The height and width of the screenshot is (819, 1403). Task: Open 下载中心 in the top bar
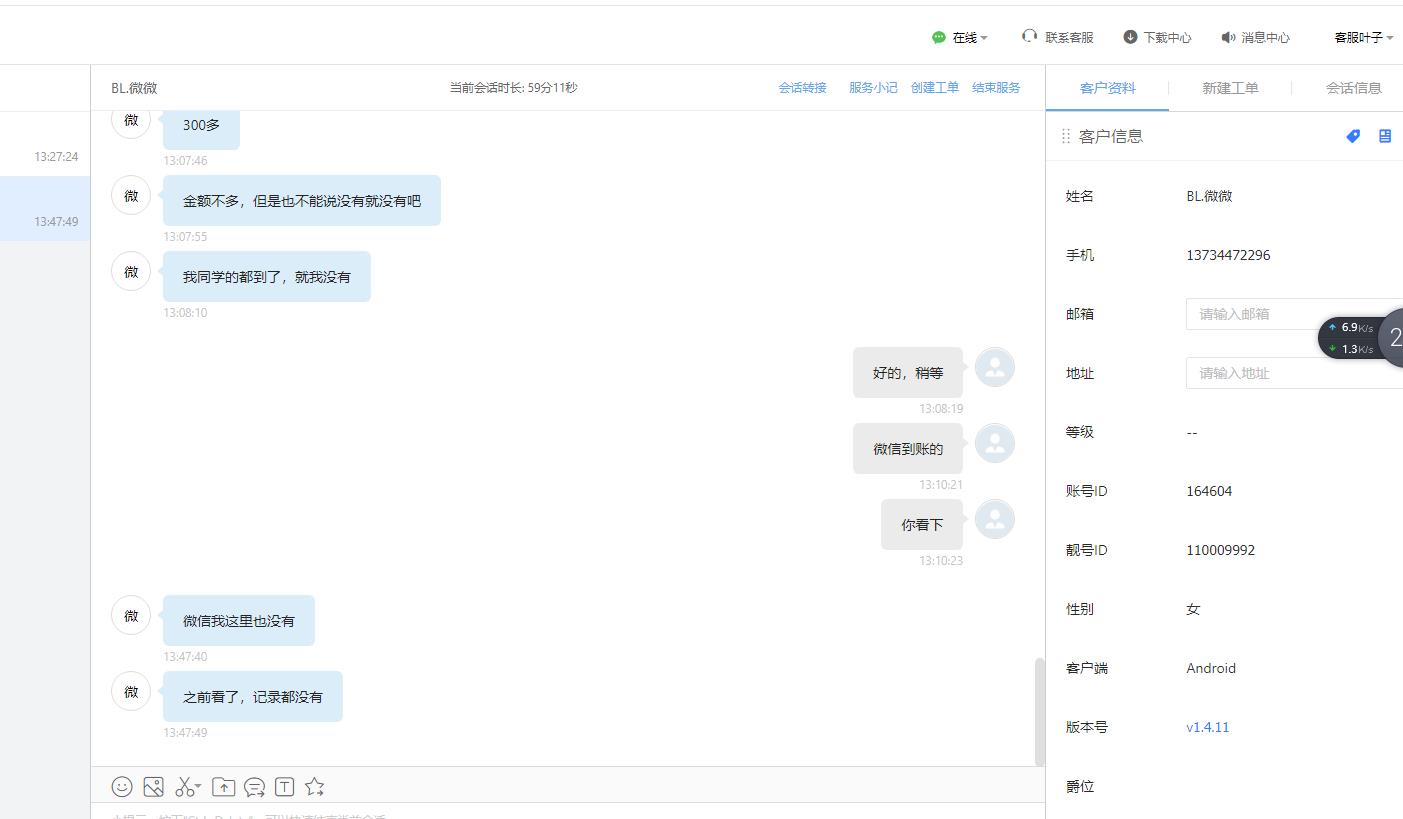coord(1157,38)
